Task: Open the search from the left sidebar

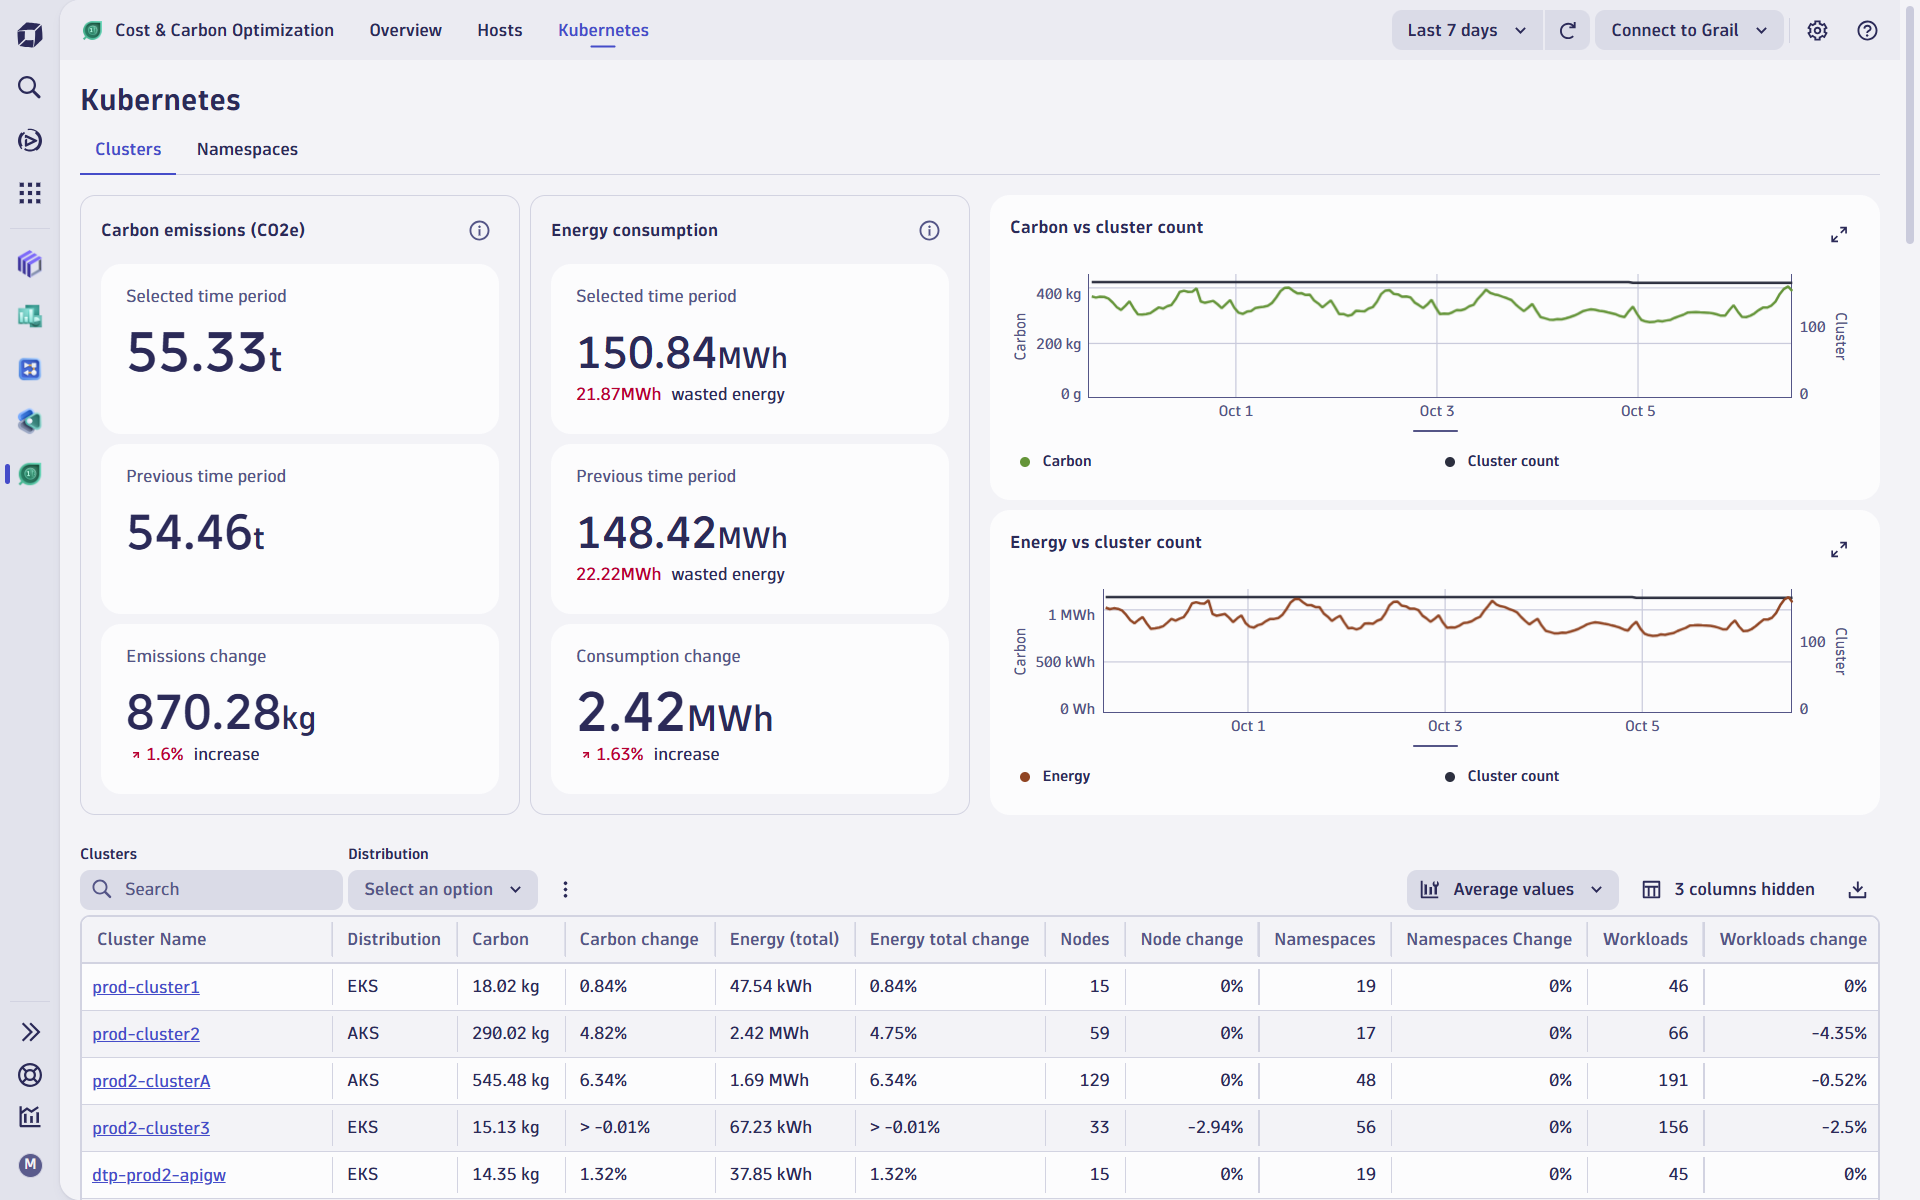Action: 30,88
